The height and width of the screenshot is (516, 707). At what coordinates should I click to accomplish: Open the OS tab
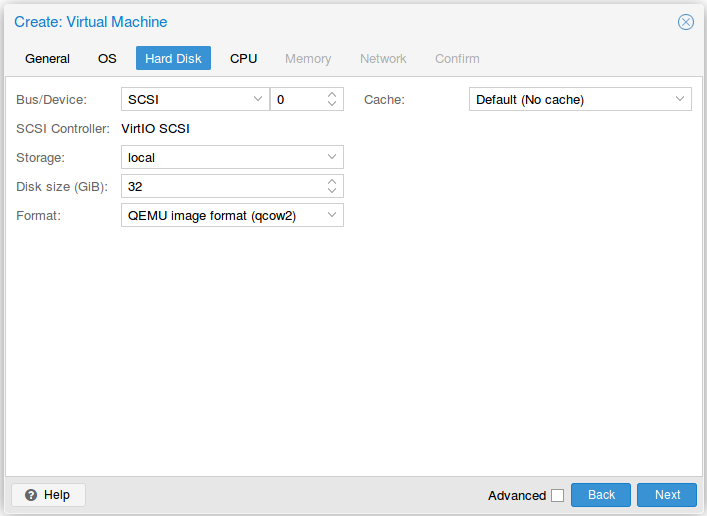point(107,58)
